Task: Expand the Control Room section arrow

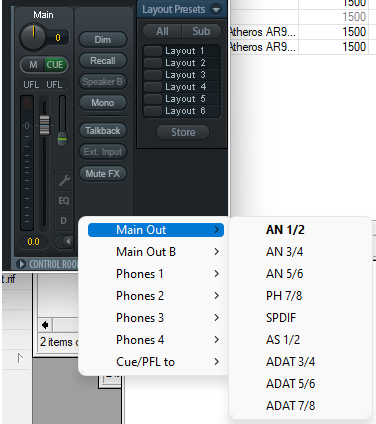Action: [x=21, y=264]
